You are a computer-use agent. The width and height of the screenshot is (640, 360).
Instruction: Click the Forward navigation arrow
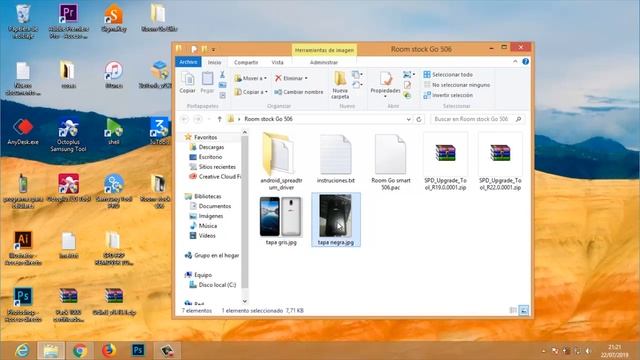click(198, 119)
